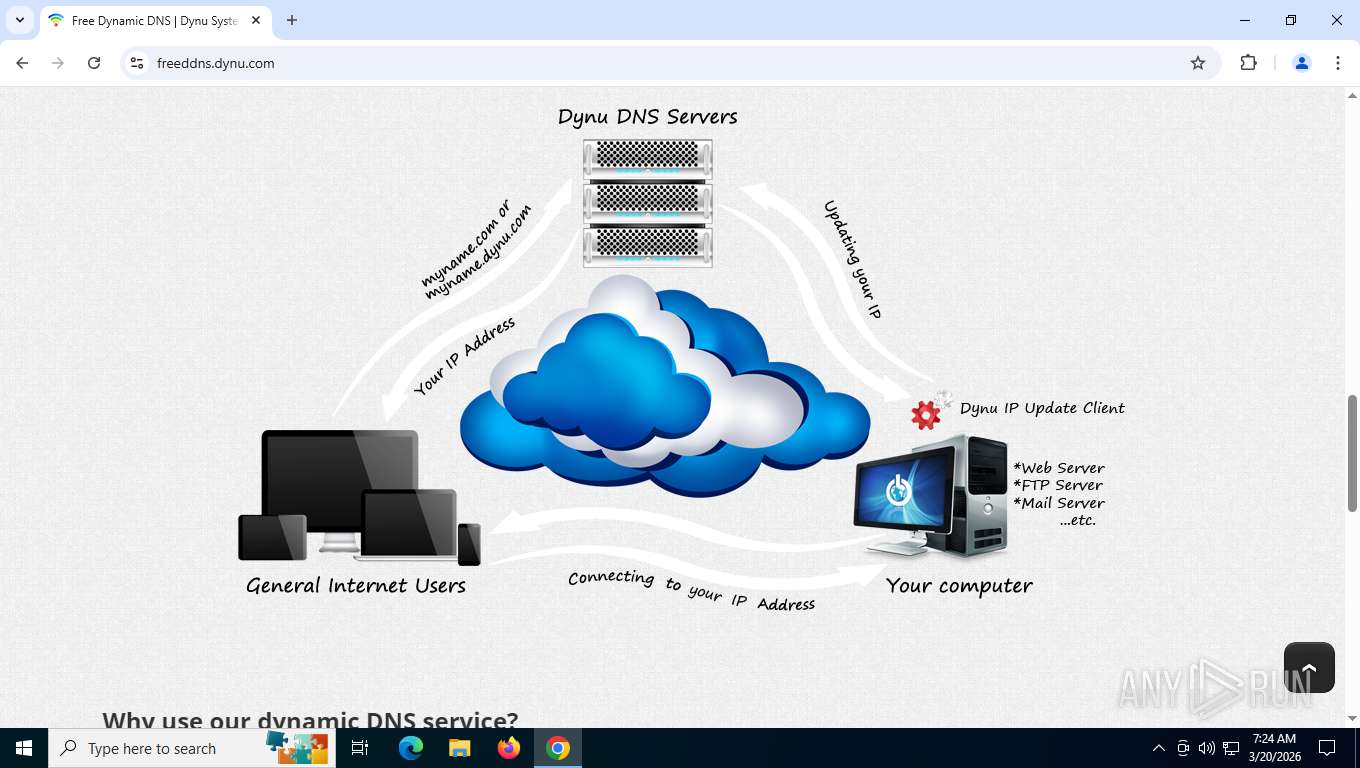
Task: Click the Dynu DNS Servers heading
Action: (648, 117)
